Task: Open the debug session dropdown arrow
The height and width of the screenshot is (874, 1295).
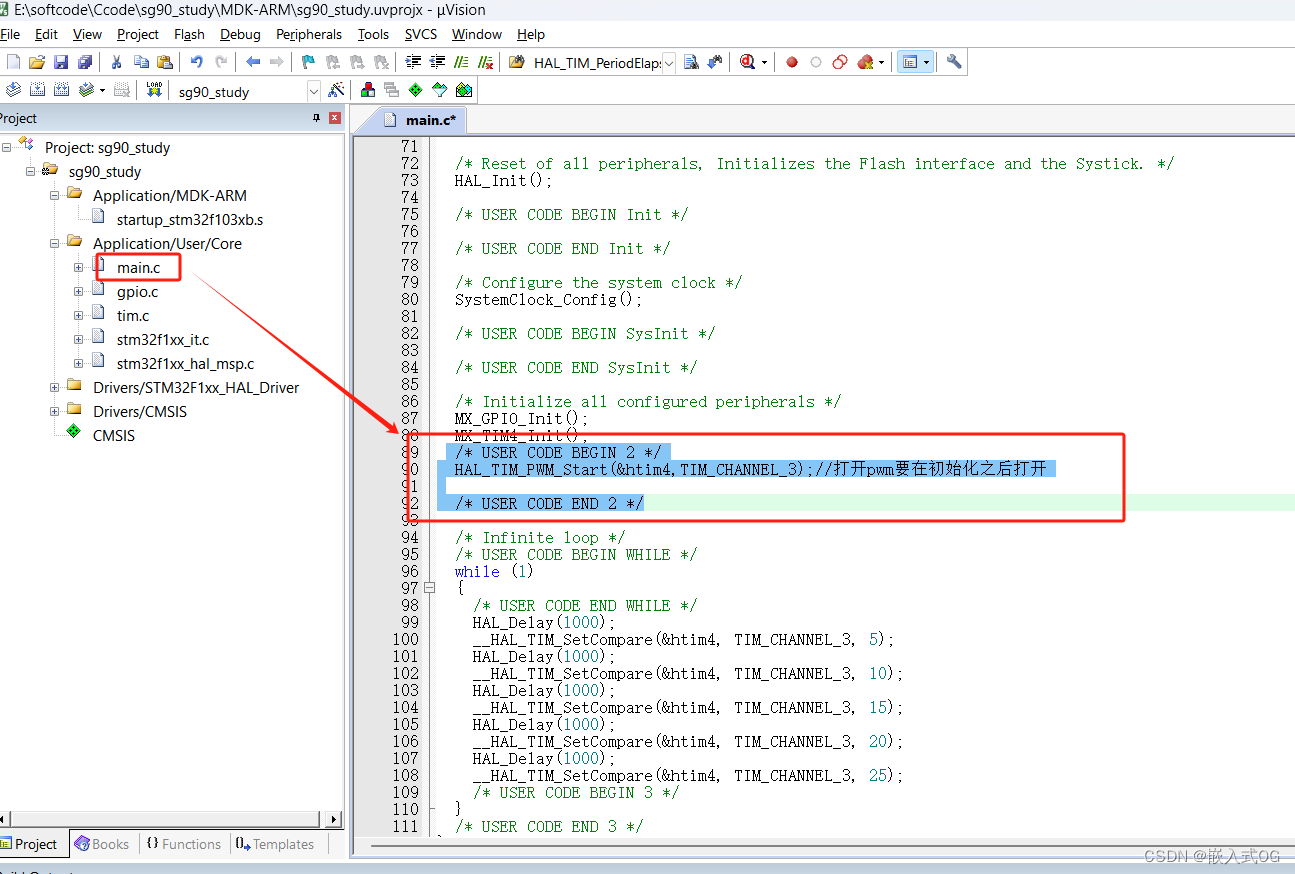Action: 765,62
